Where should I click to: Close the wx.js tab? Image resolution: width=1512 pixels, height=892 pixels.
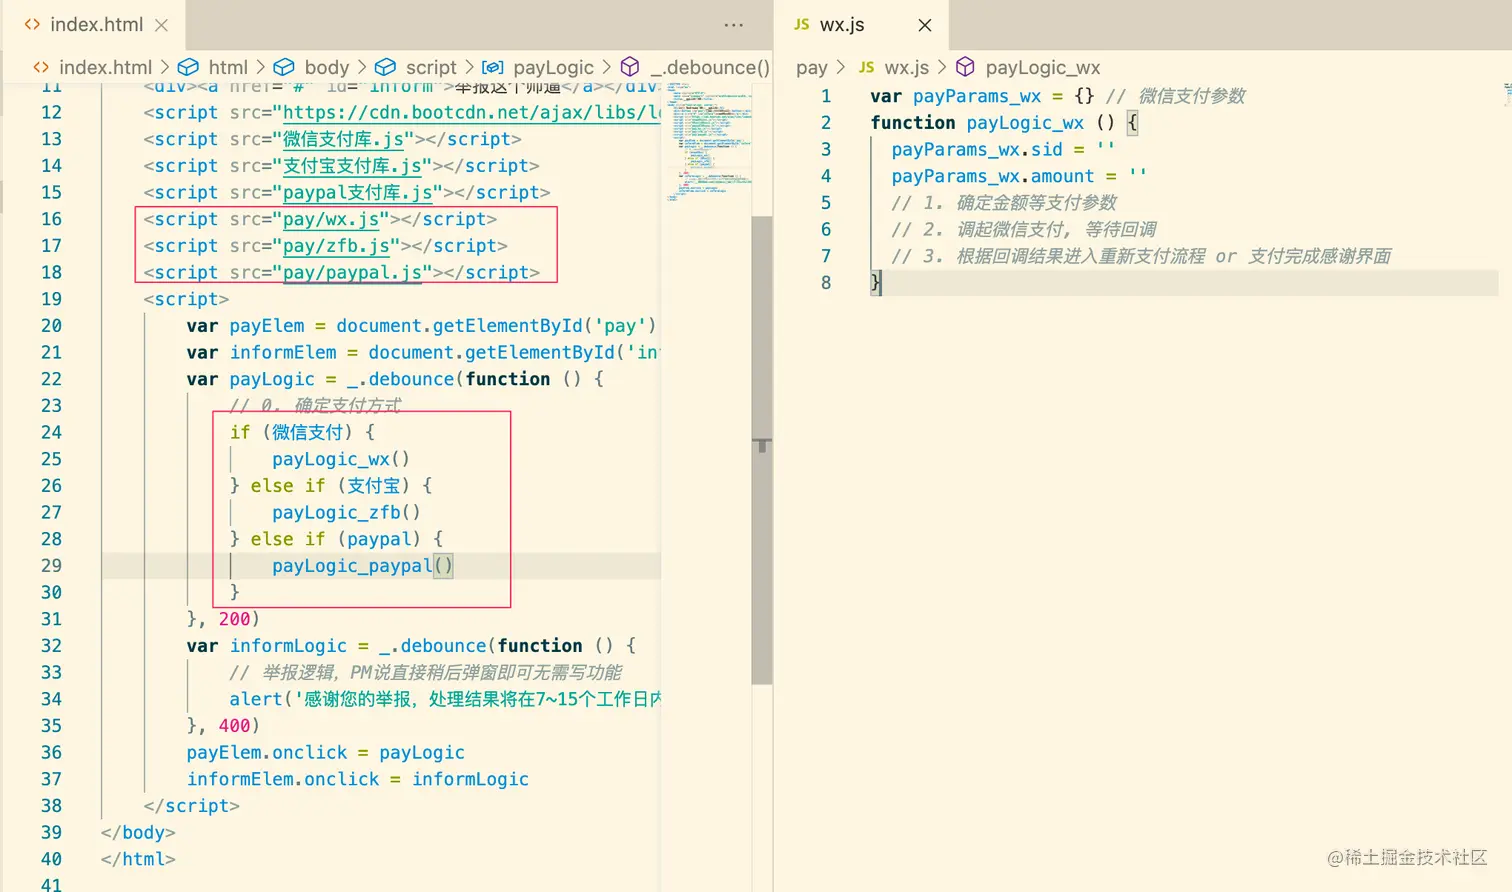[925, 25]
